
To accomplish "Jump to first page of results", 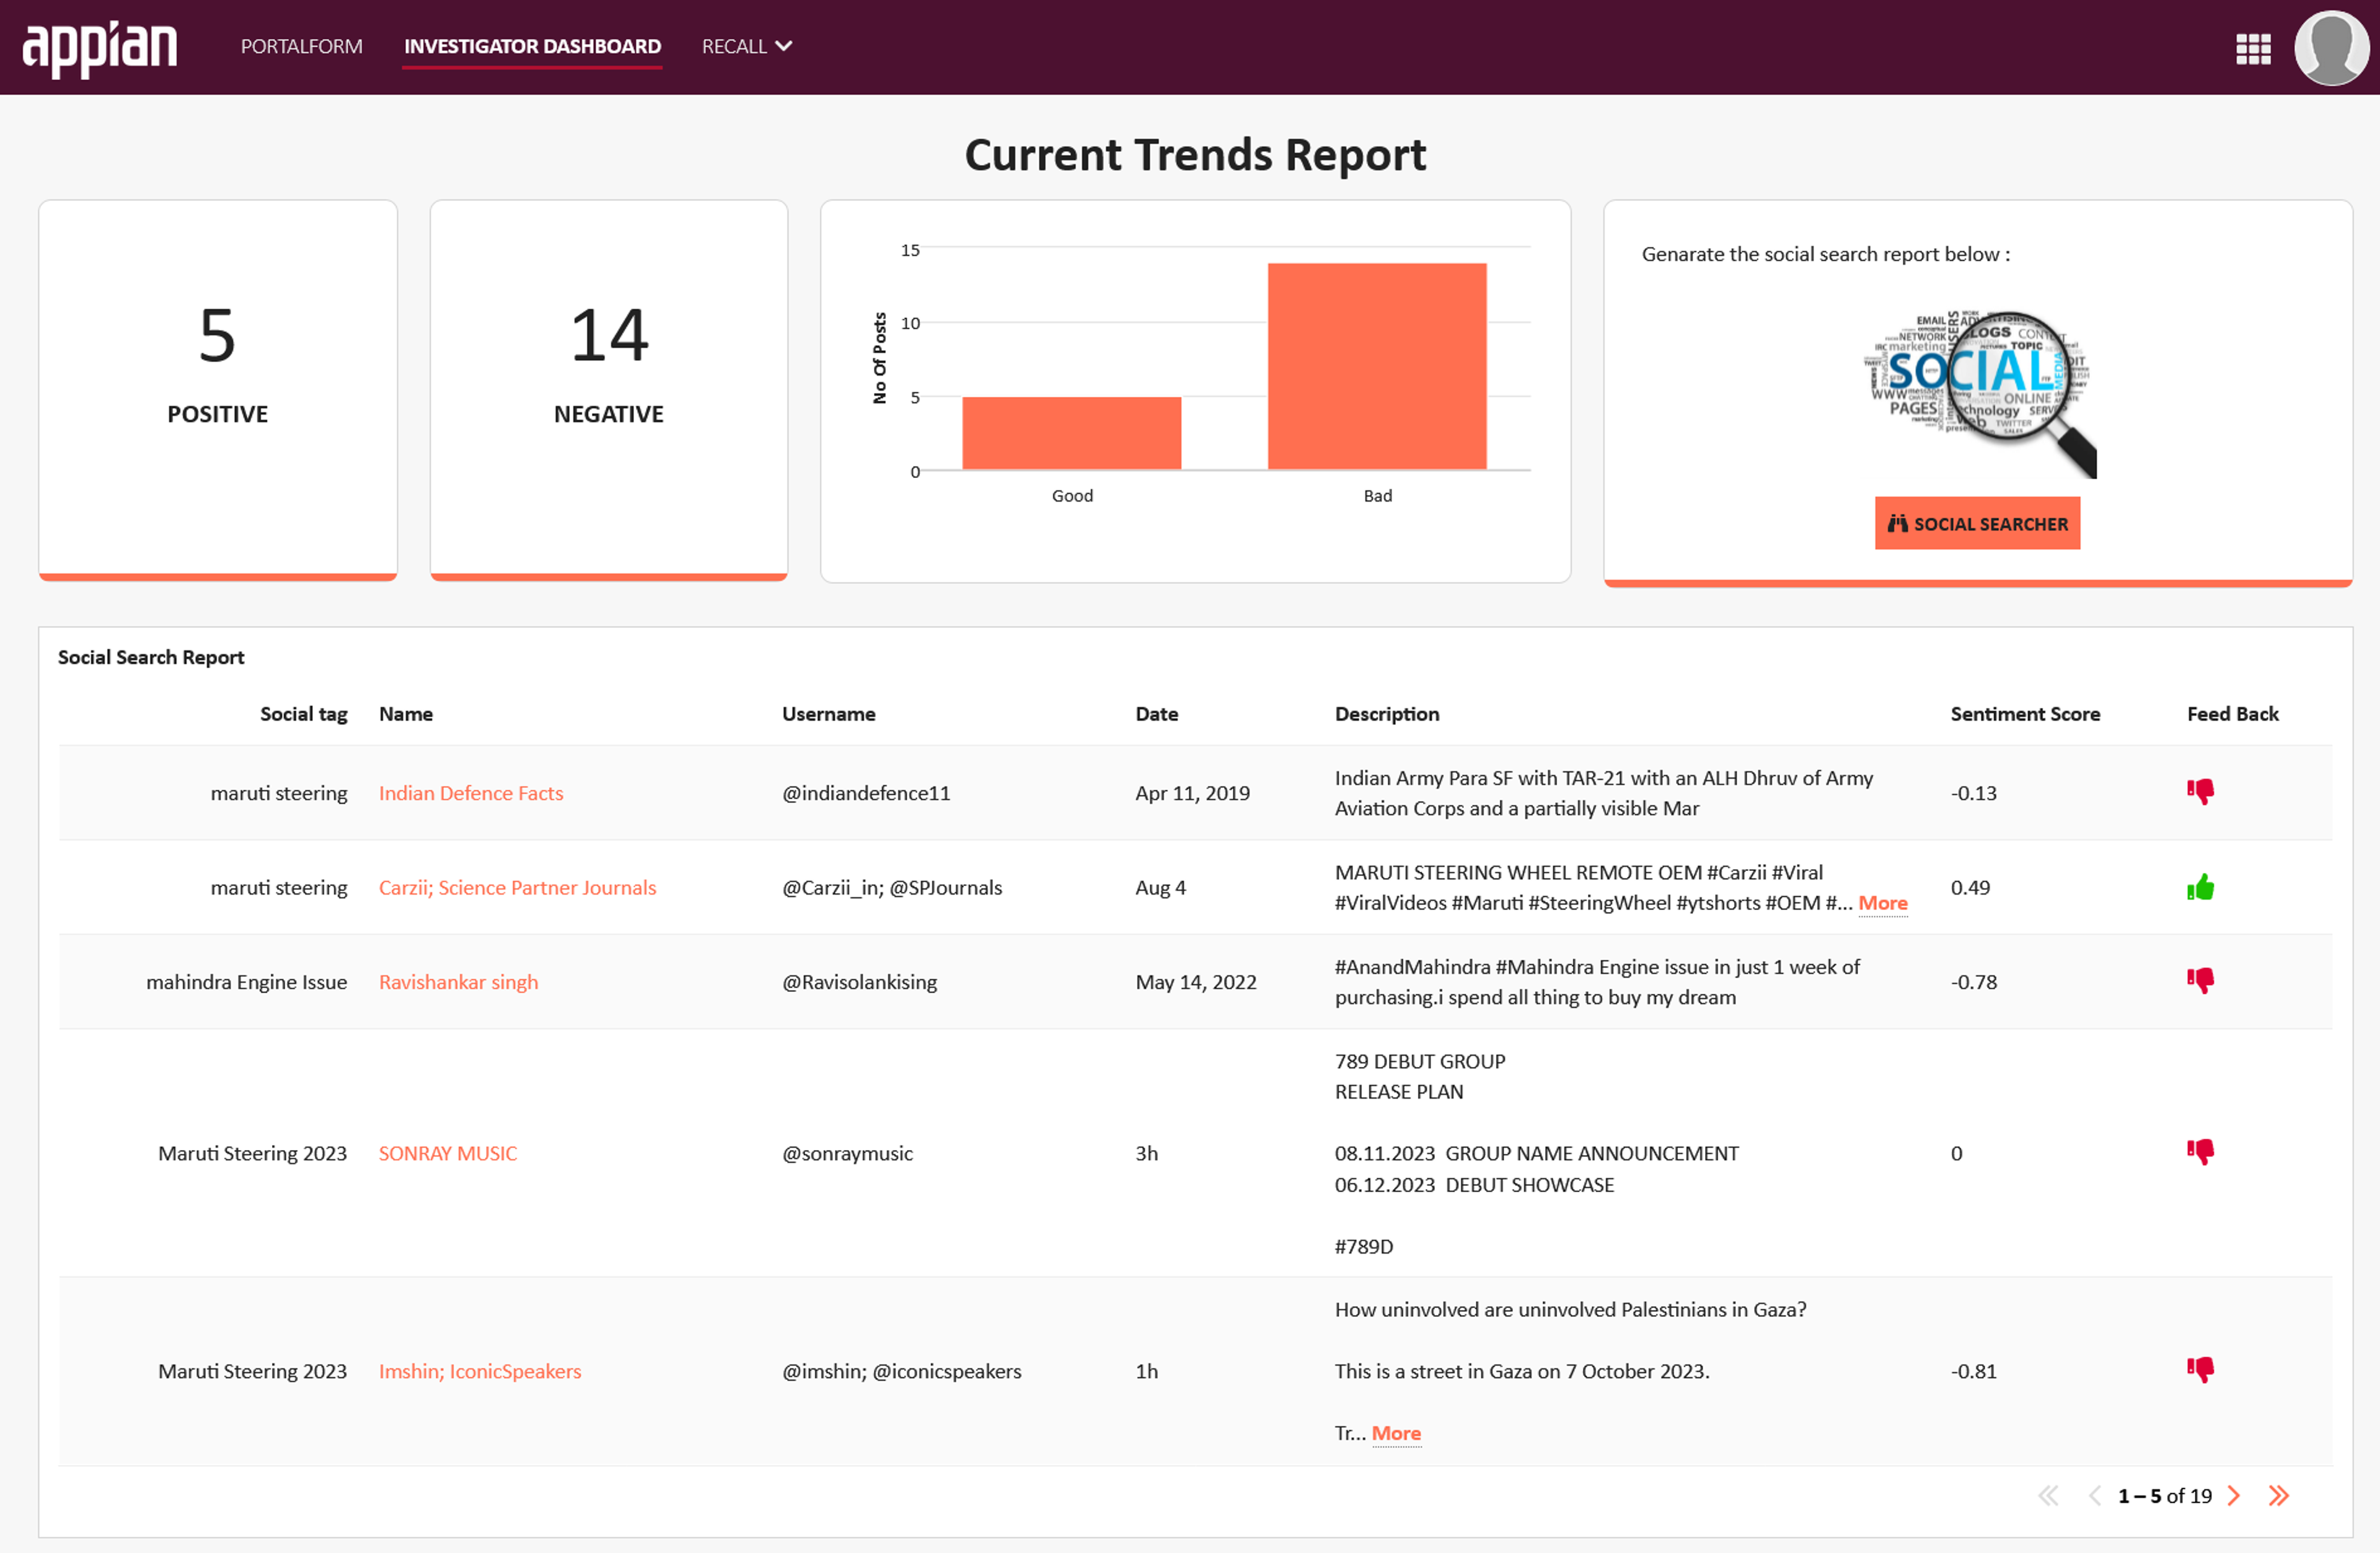I will click(x=2048, y=1495).
